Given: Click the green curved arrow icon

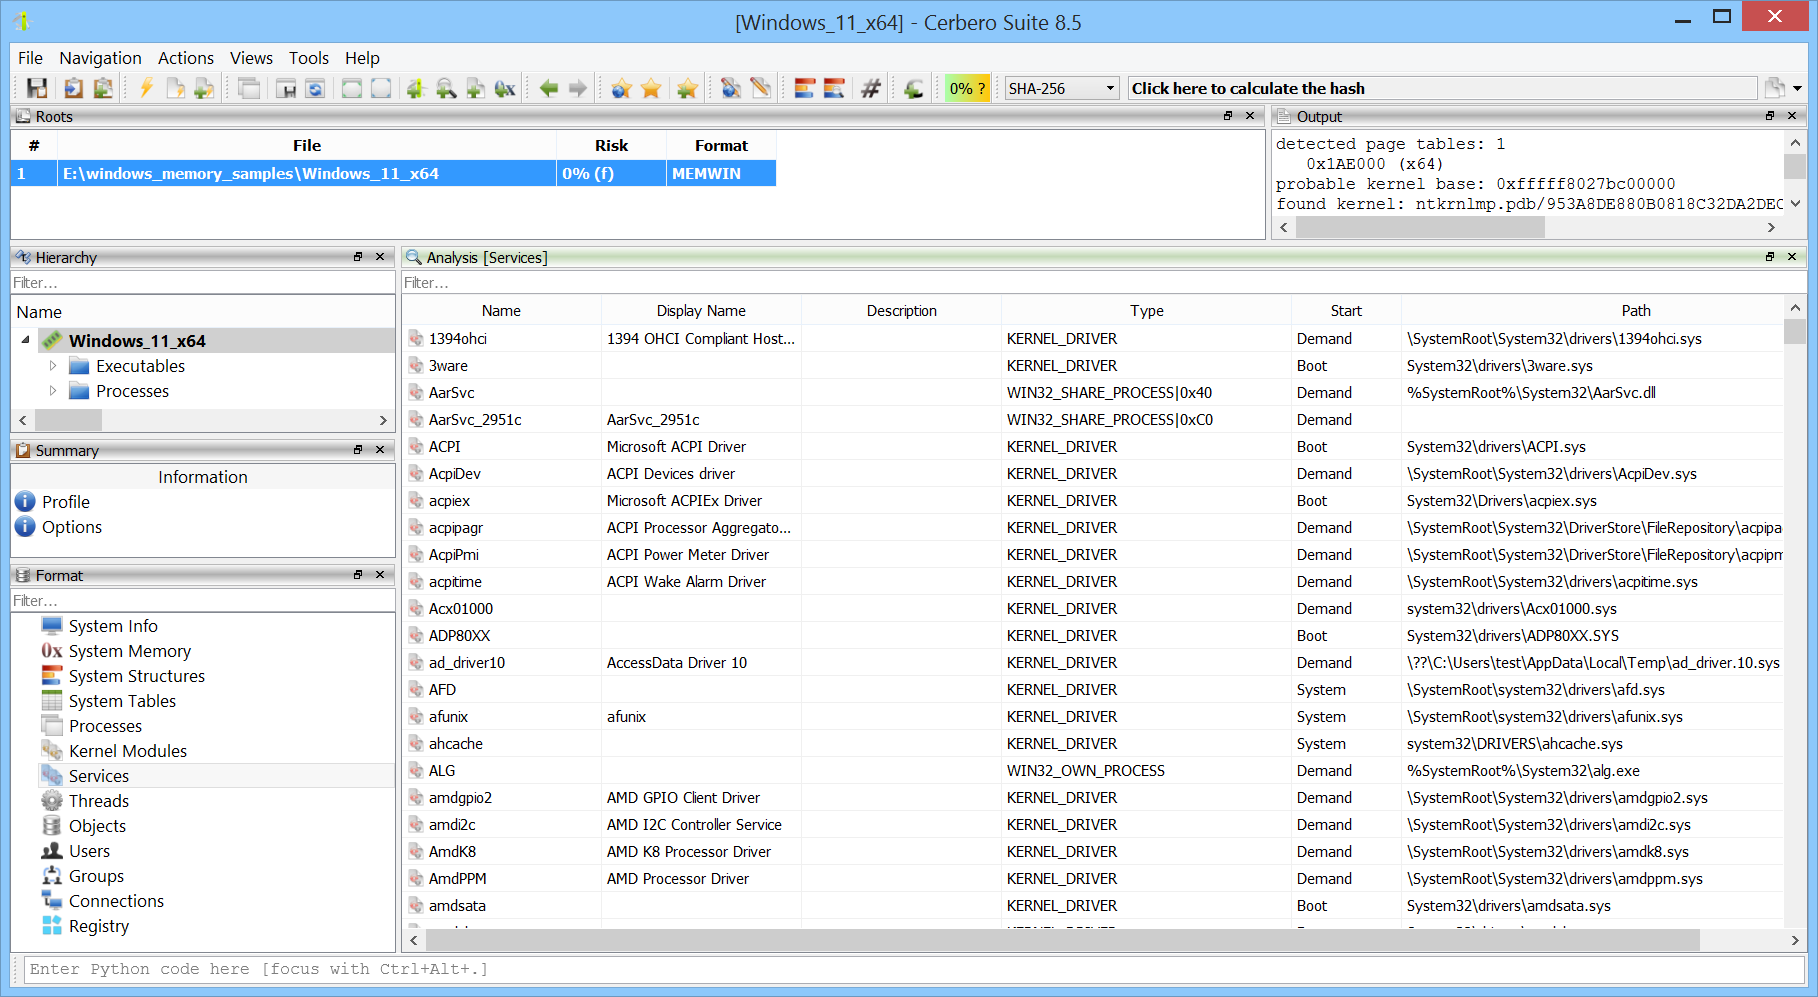Looking at the screenshot, I should [x=913, y=88].
